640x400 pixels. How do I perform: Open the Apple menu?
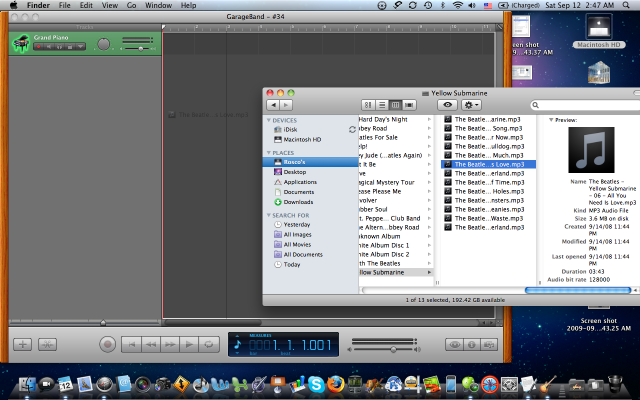point(13,5)
